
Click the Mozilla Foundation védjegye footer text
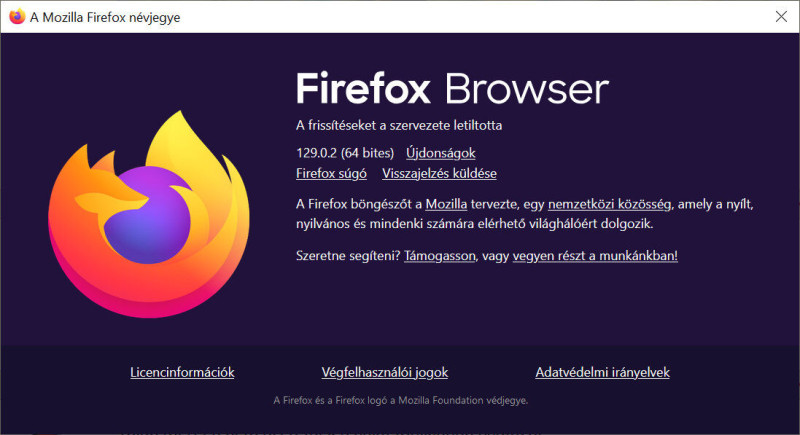pyautogui.click(x=401, y=400)
